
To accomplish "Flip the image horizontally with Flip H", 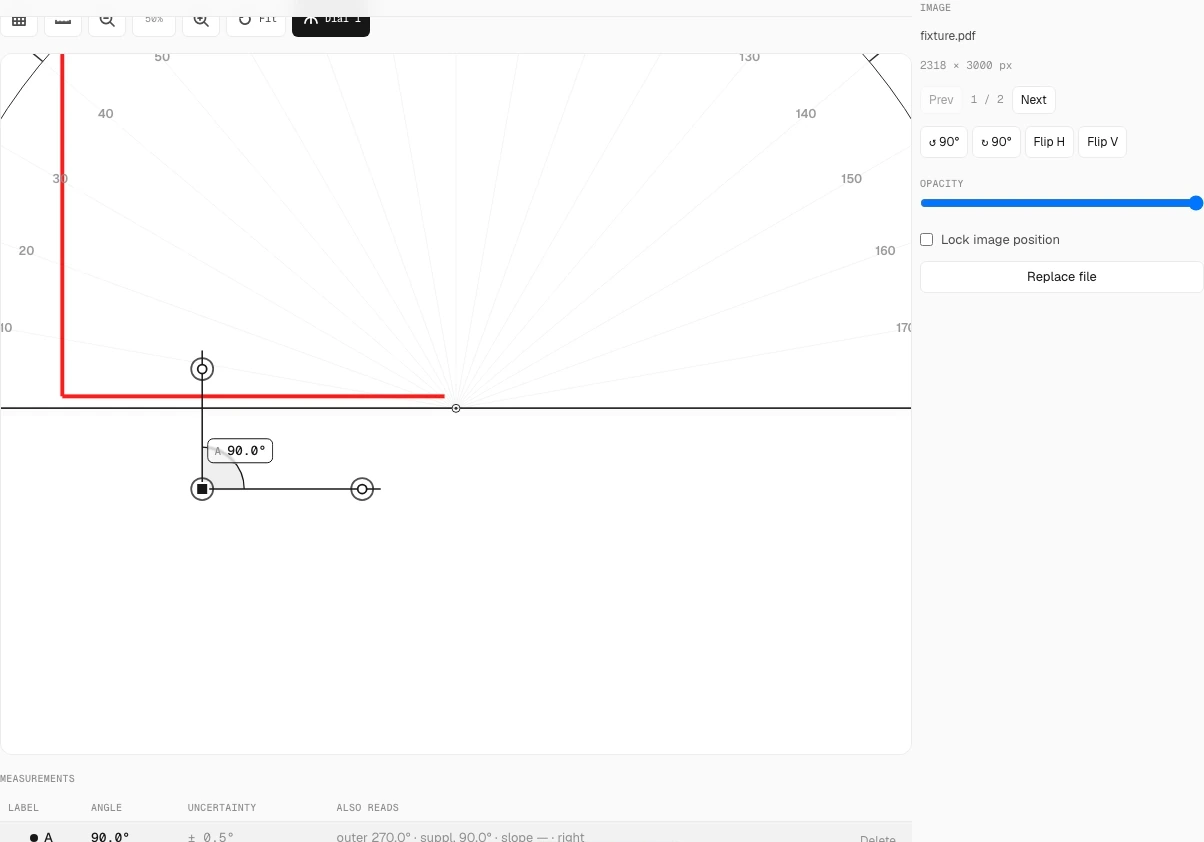I will click(1049, 142).
